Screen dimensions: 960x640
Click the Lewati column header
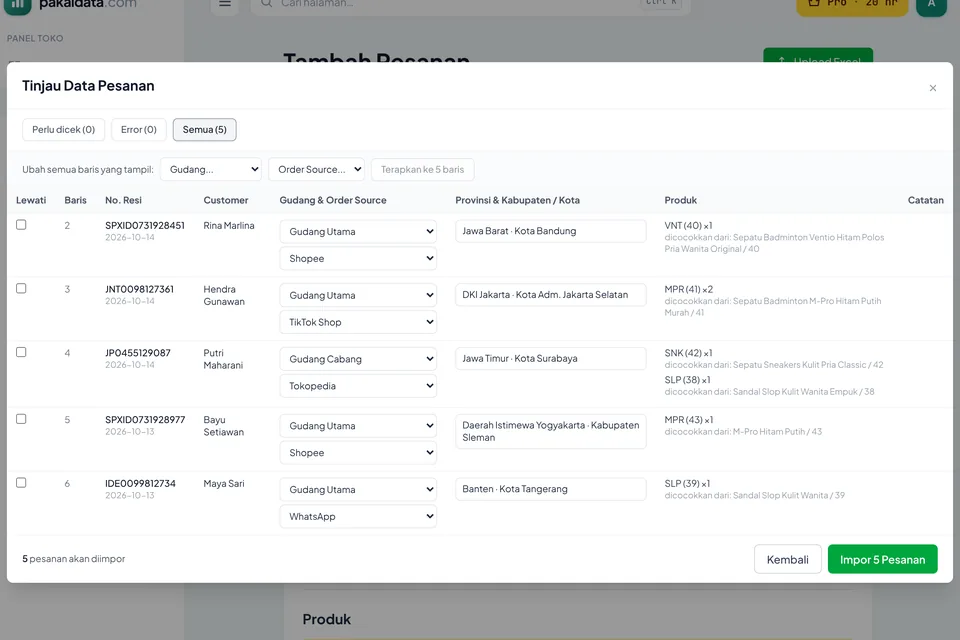click(x=31, y=200)
